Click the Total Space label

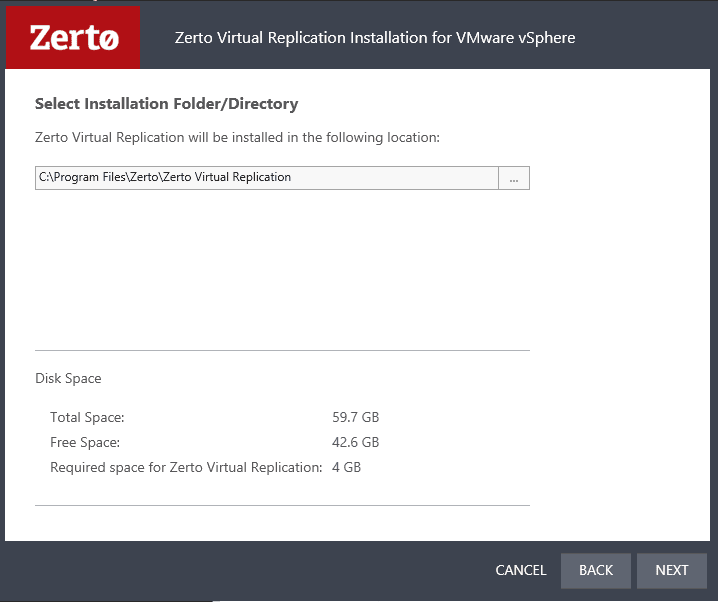pyautogui.click(x=87, y=417)
